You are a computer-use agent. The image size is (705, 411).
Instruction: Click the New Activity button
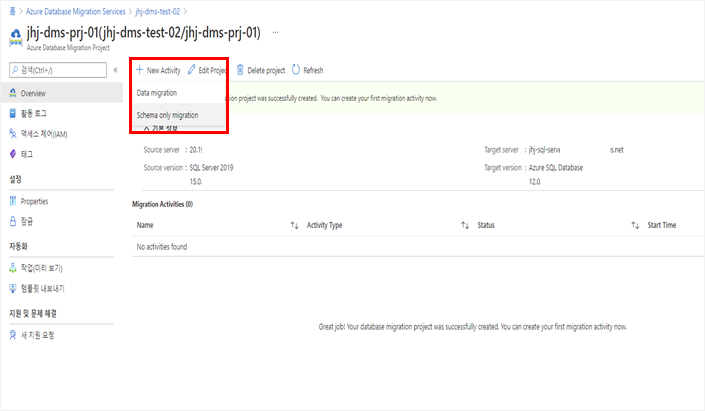(158, 70)
